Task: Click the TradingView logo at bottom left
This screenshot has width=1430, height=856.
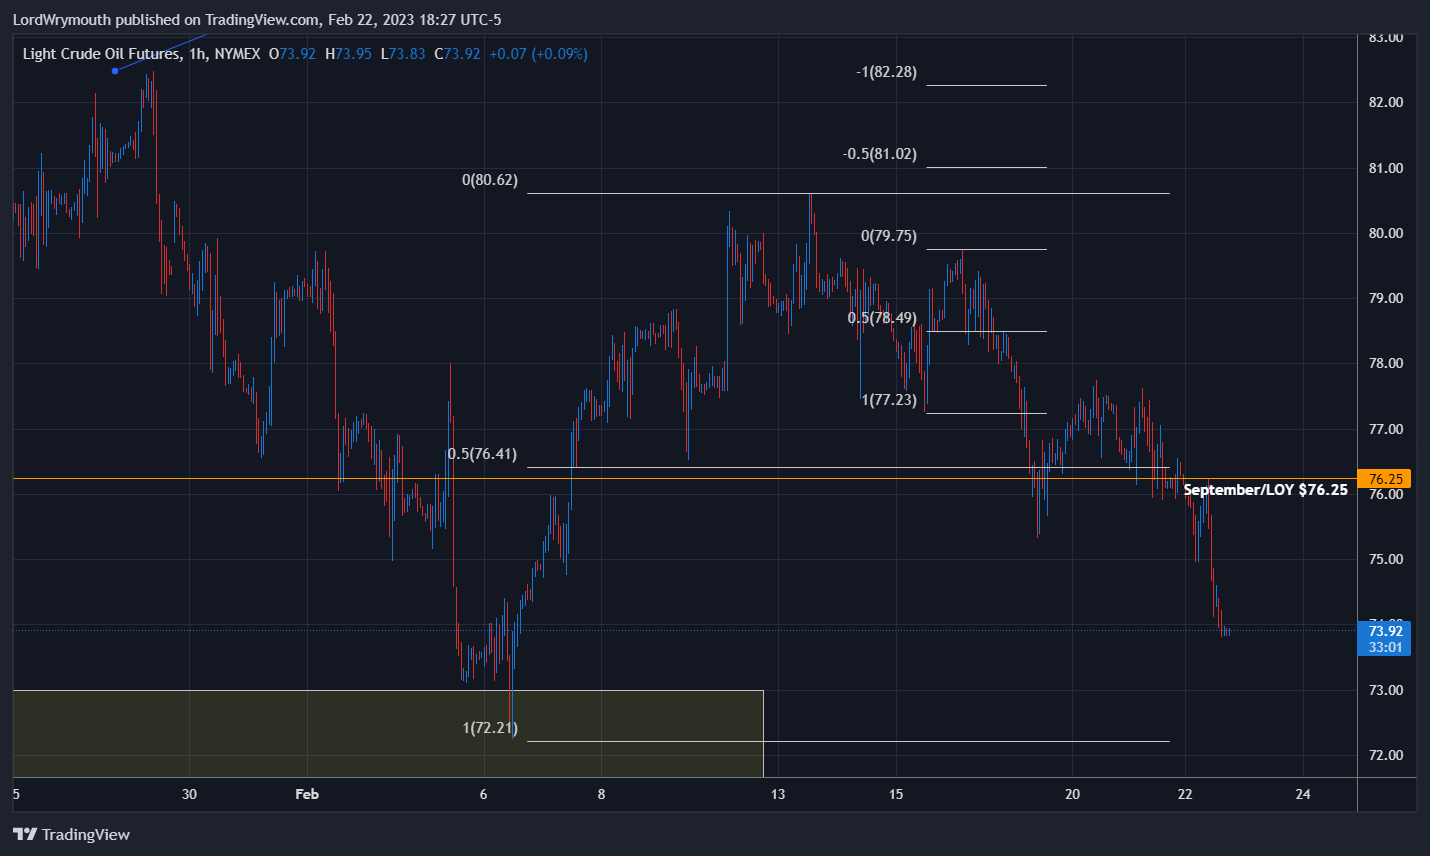Action: (x=71, y=834)
